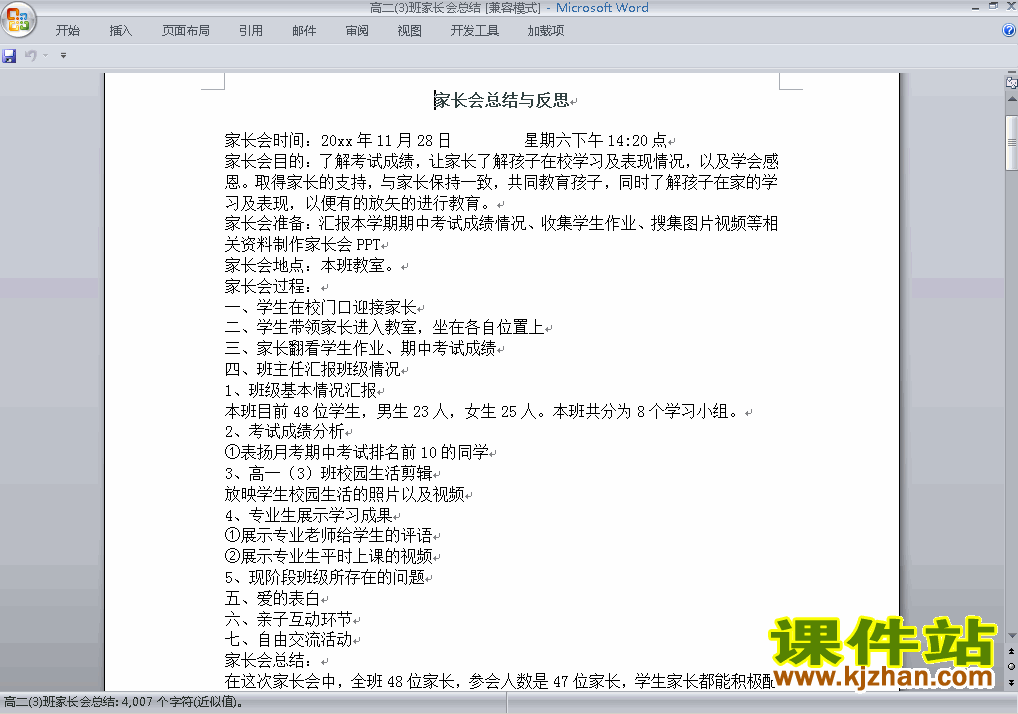Click the line 四、班主任汇报班级情况
The height and width of the screenshot is (714, 1018).
312,369
